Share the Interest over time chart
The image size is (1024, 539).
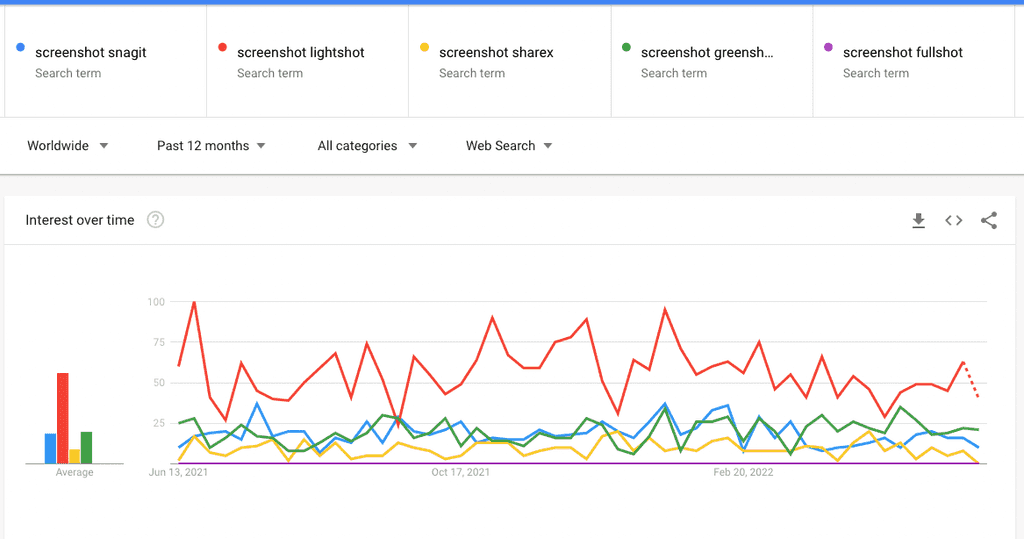click(989, 221)
